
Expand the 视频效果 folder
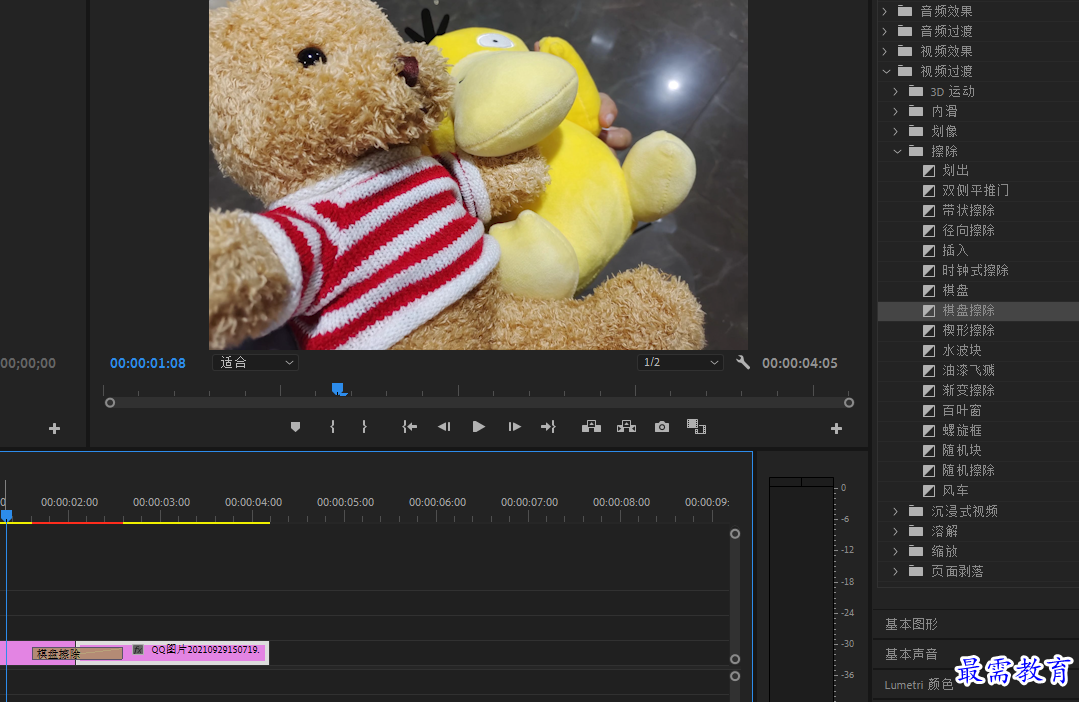coord(885,51)
